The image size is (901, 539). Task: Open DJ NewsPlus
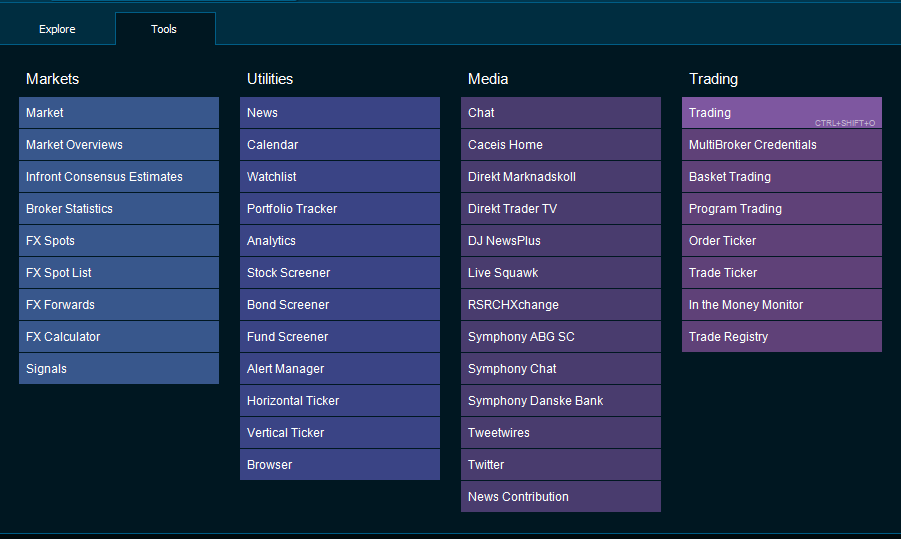(561, 241)
